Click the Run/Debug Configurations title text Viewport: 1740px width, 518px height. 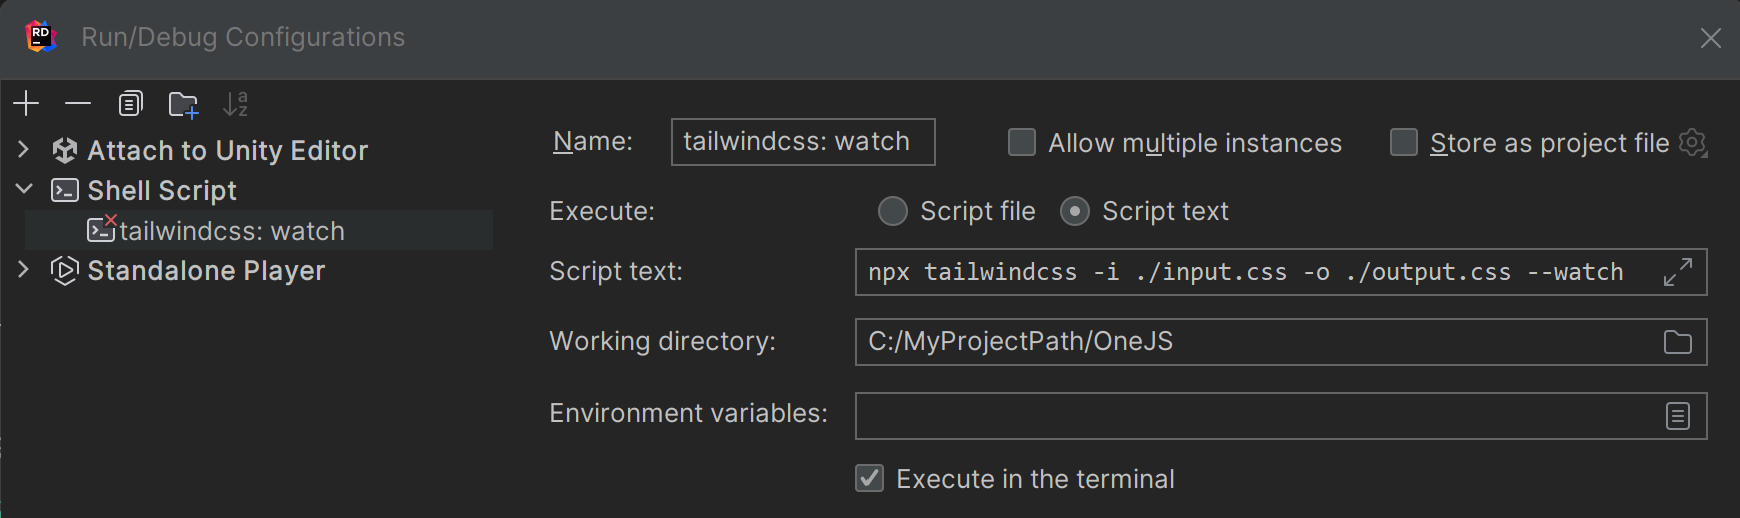point(243,38)
